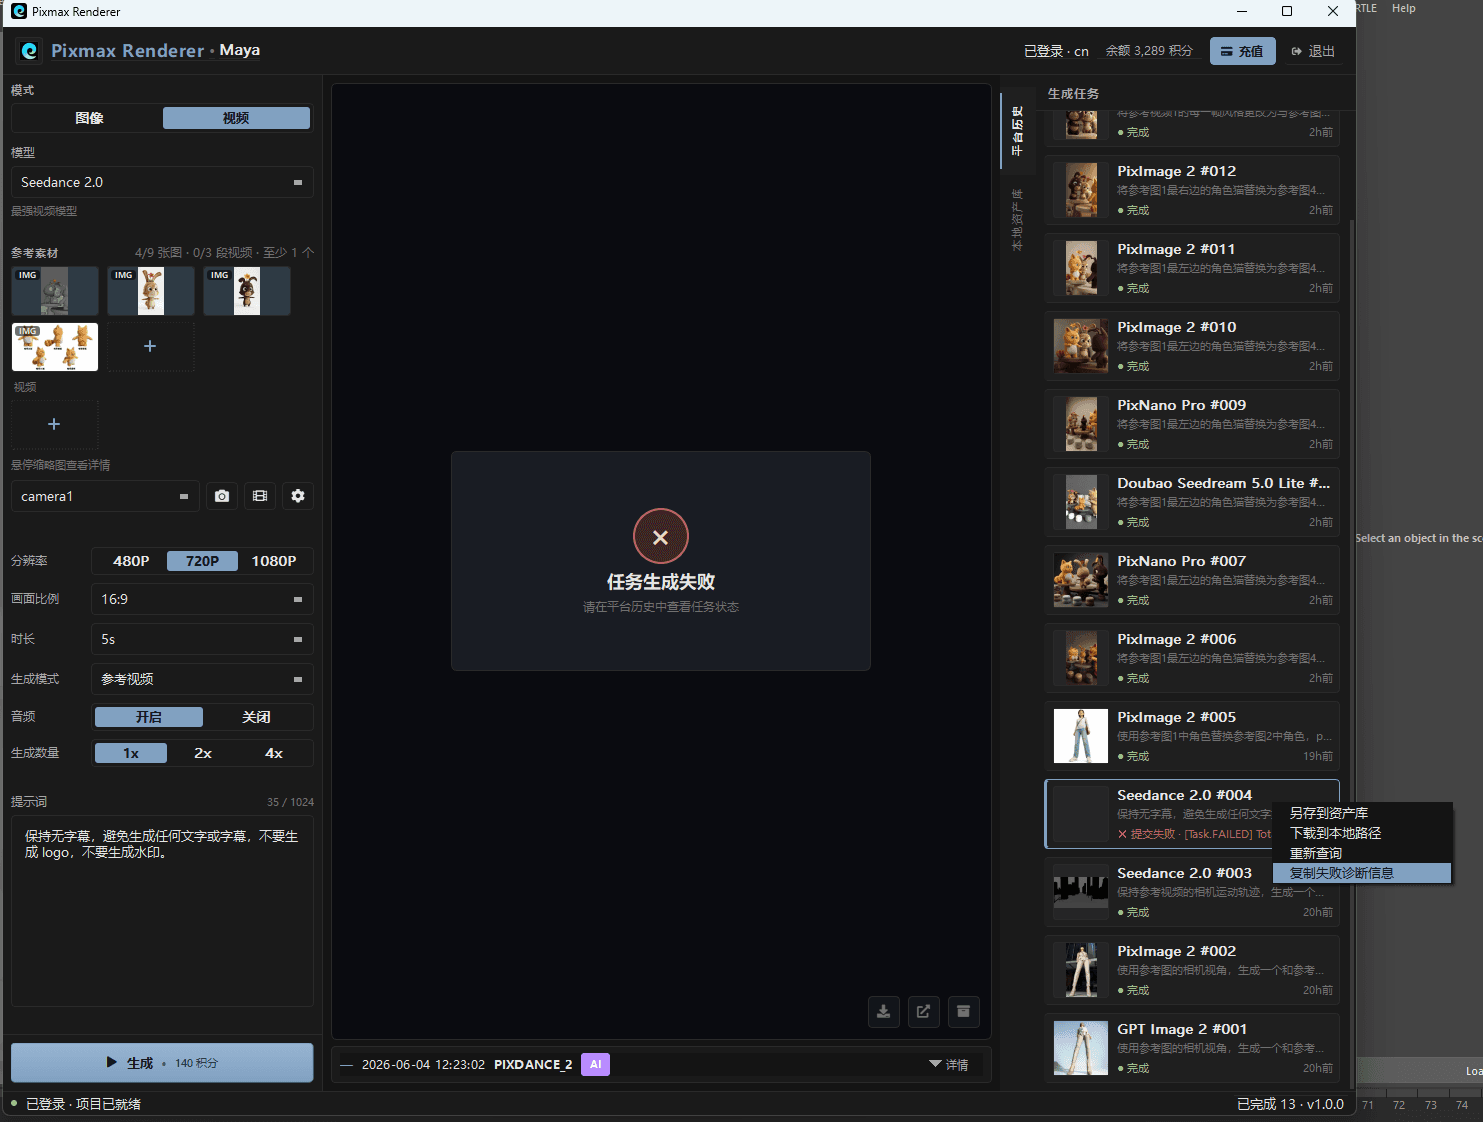Click the download icon below the preview

click(x=884, y=1011)
